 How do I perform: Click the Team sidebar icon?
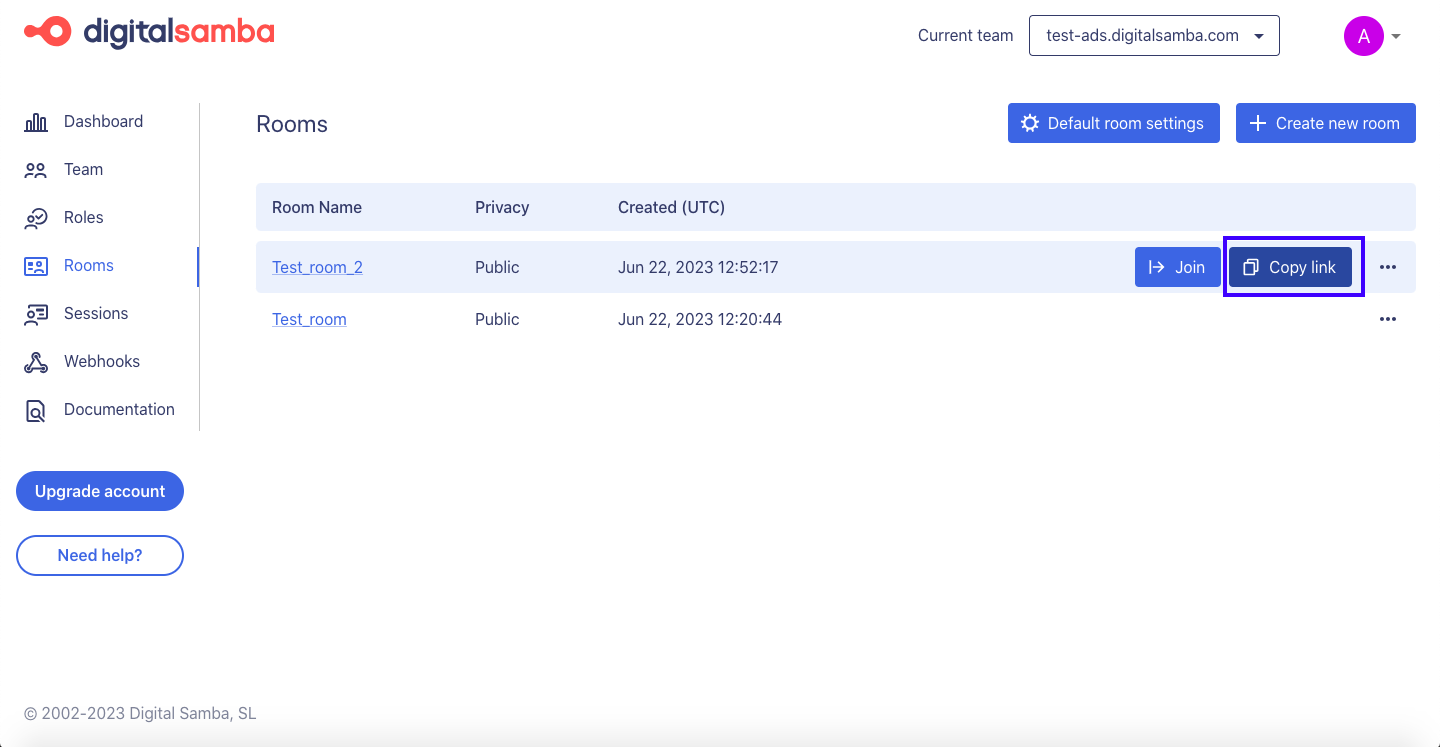[x=36, y=169]
